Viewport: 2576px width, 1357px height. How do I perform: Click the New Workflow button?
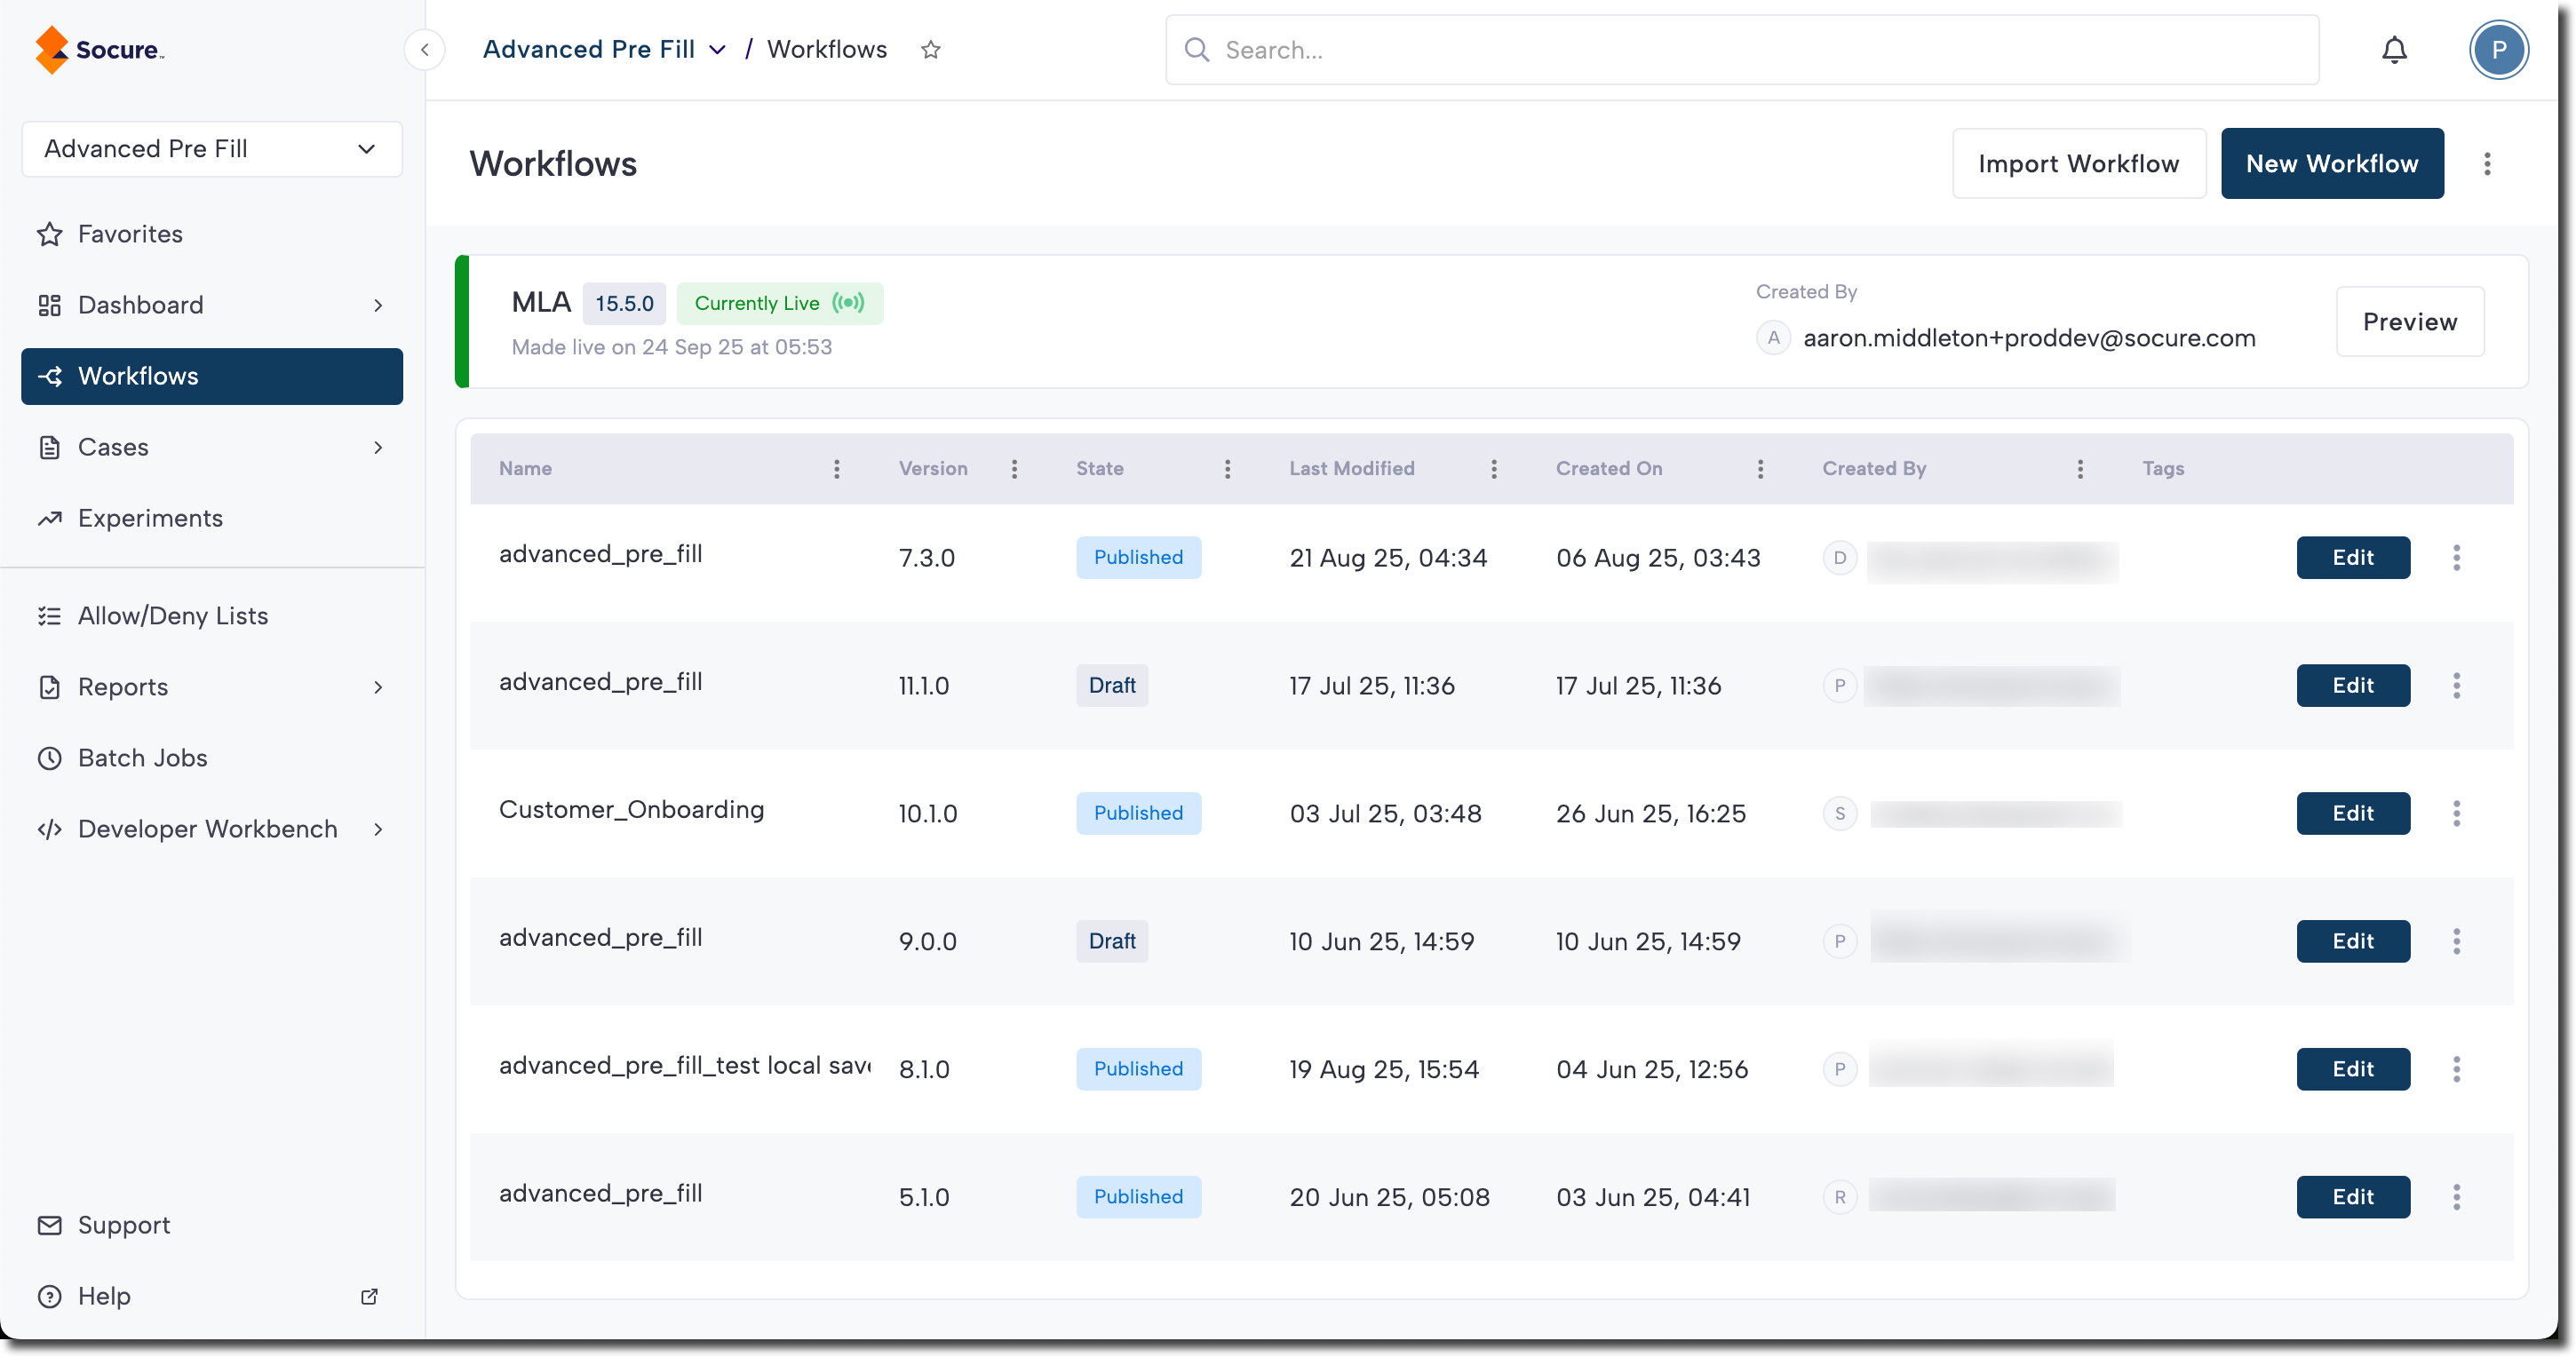[2331, 164]
